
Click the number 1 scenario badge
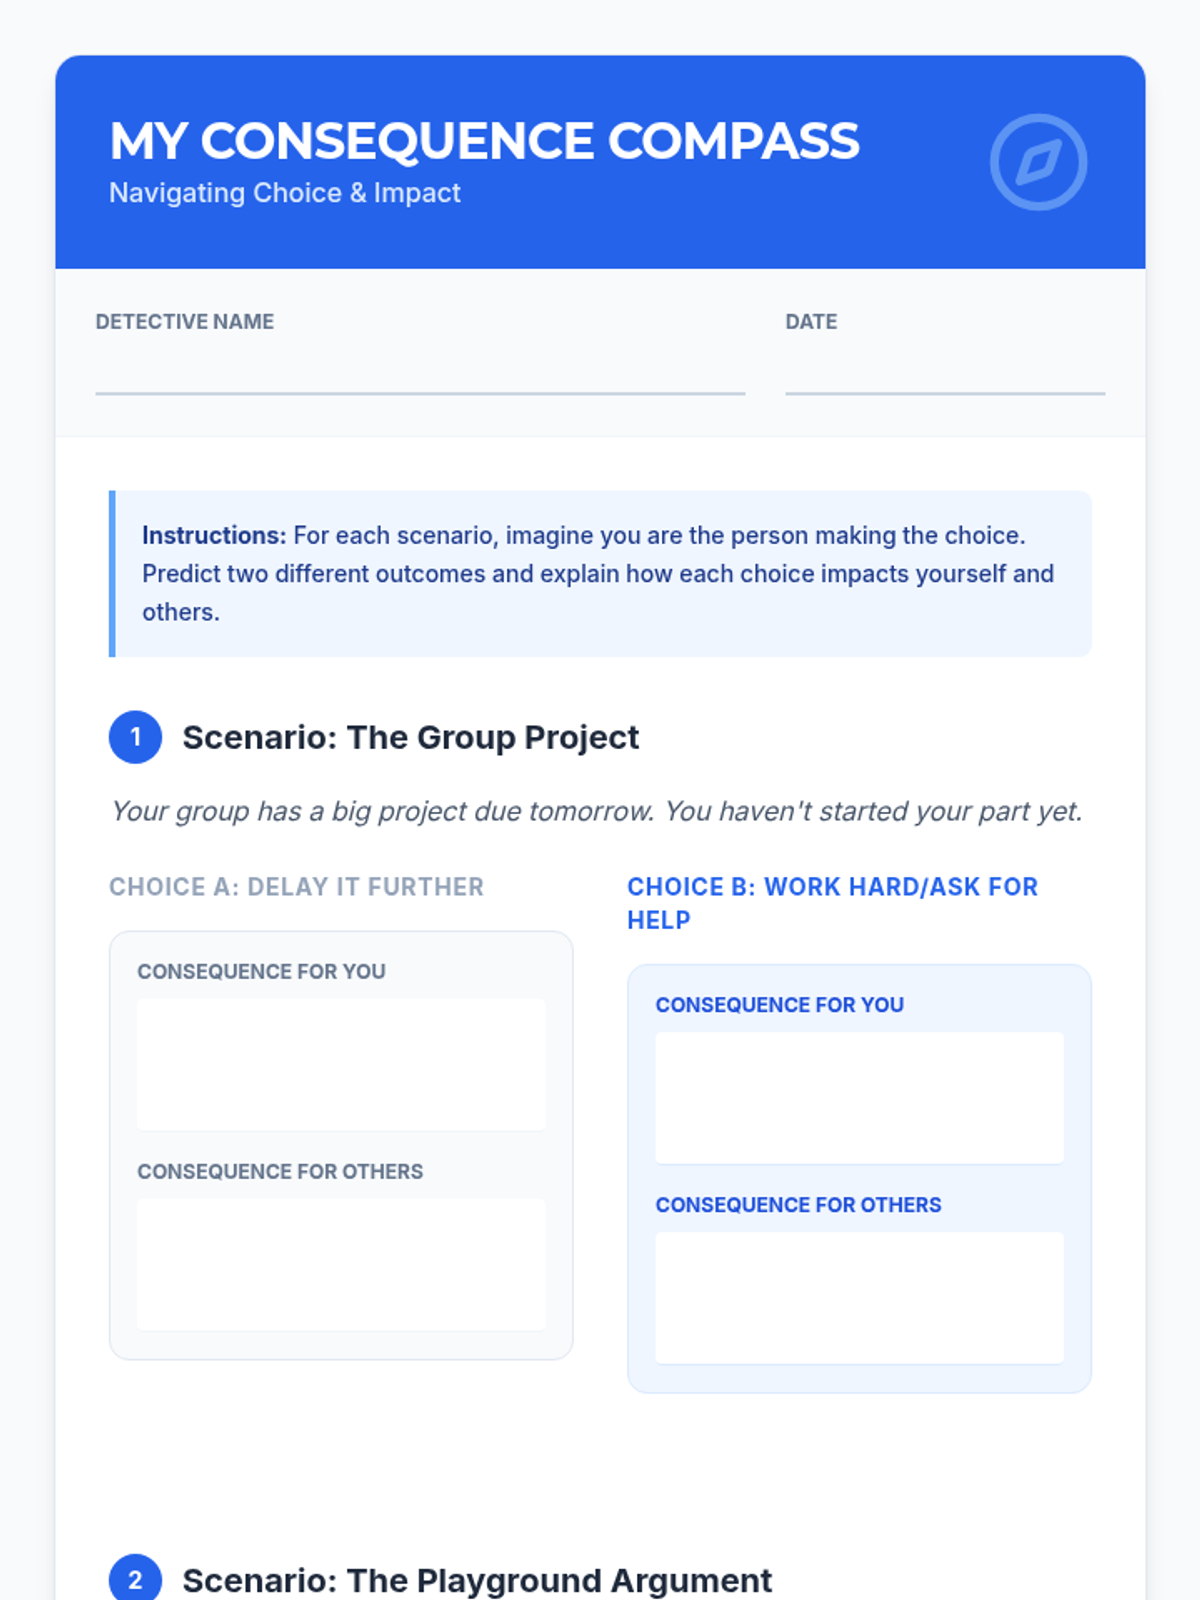(135, 737)
